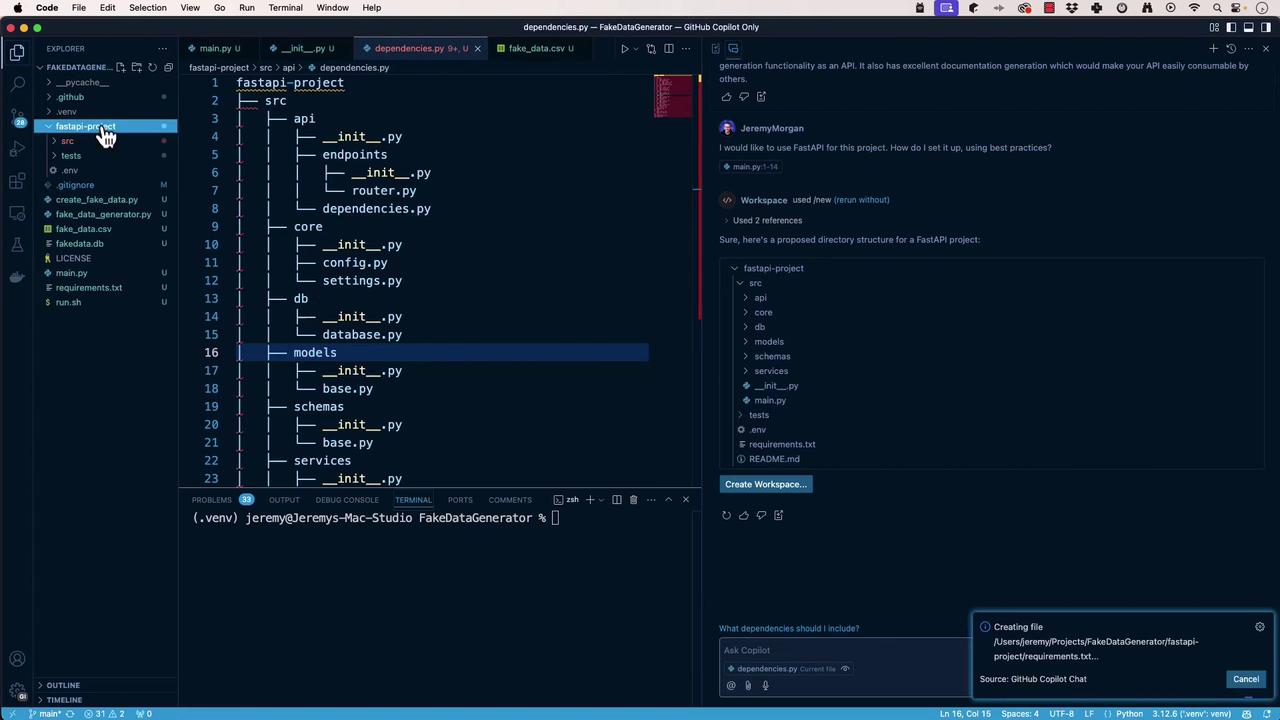Switch to the main.py editor tab
Screen dimensions: 1280x720
point(215,48)
